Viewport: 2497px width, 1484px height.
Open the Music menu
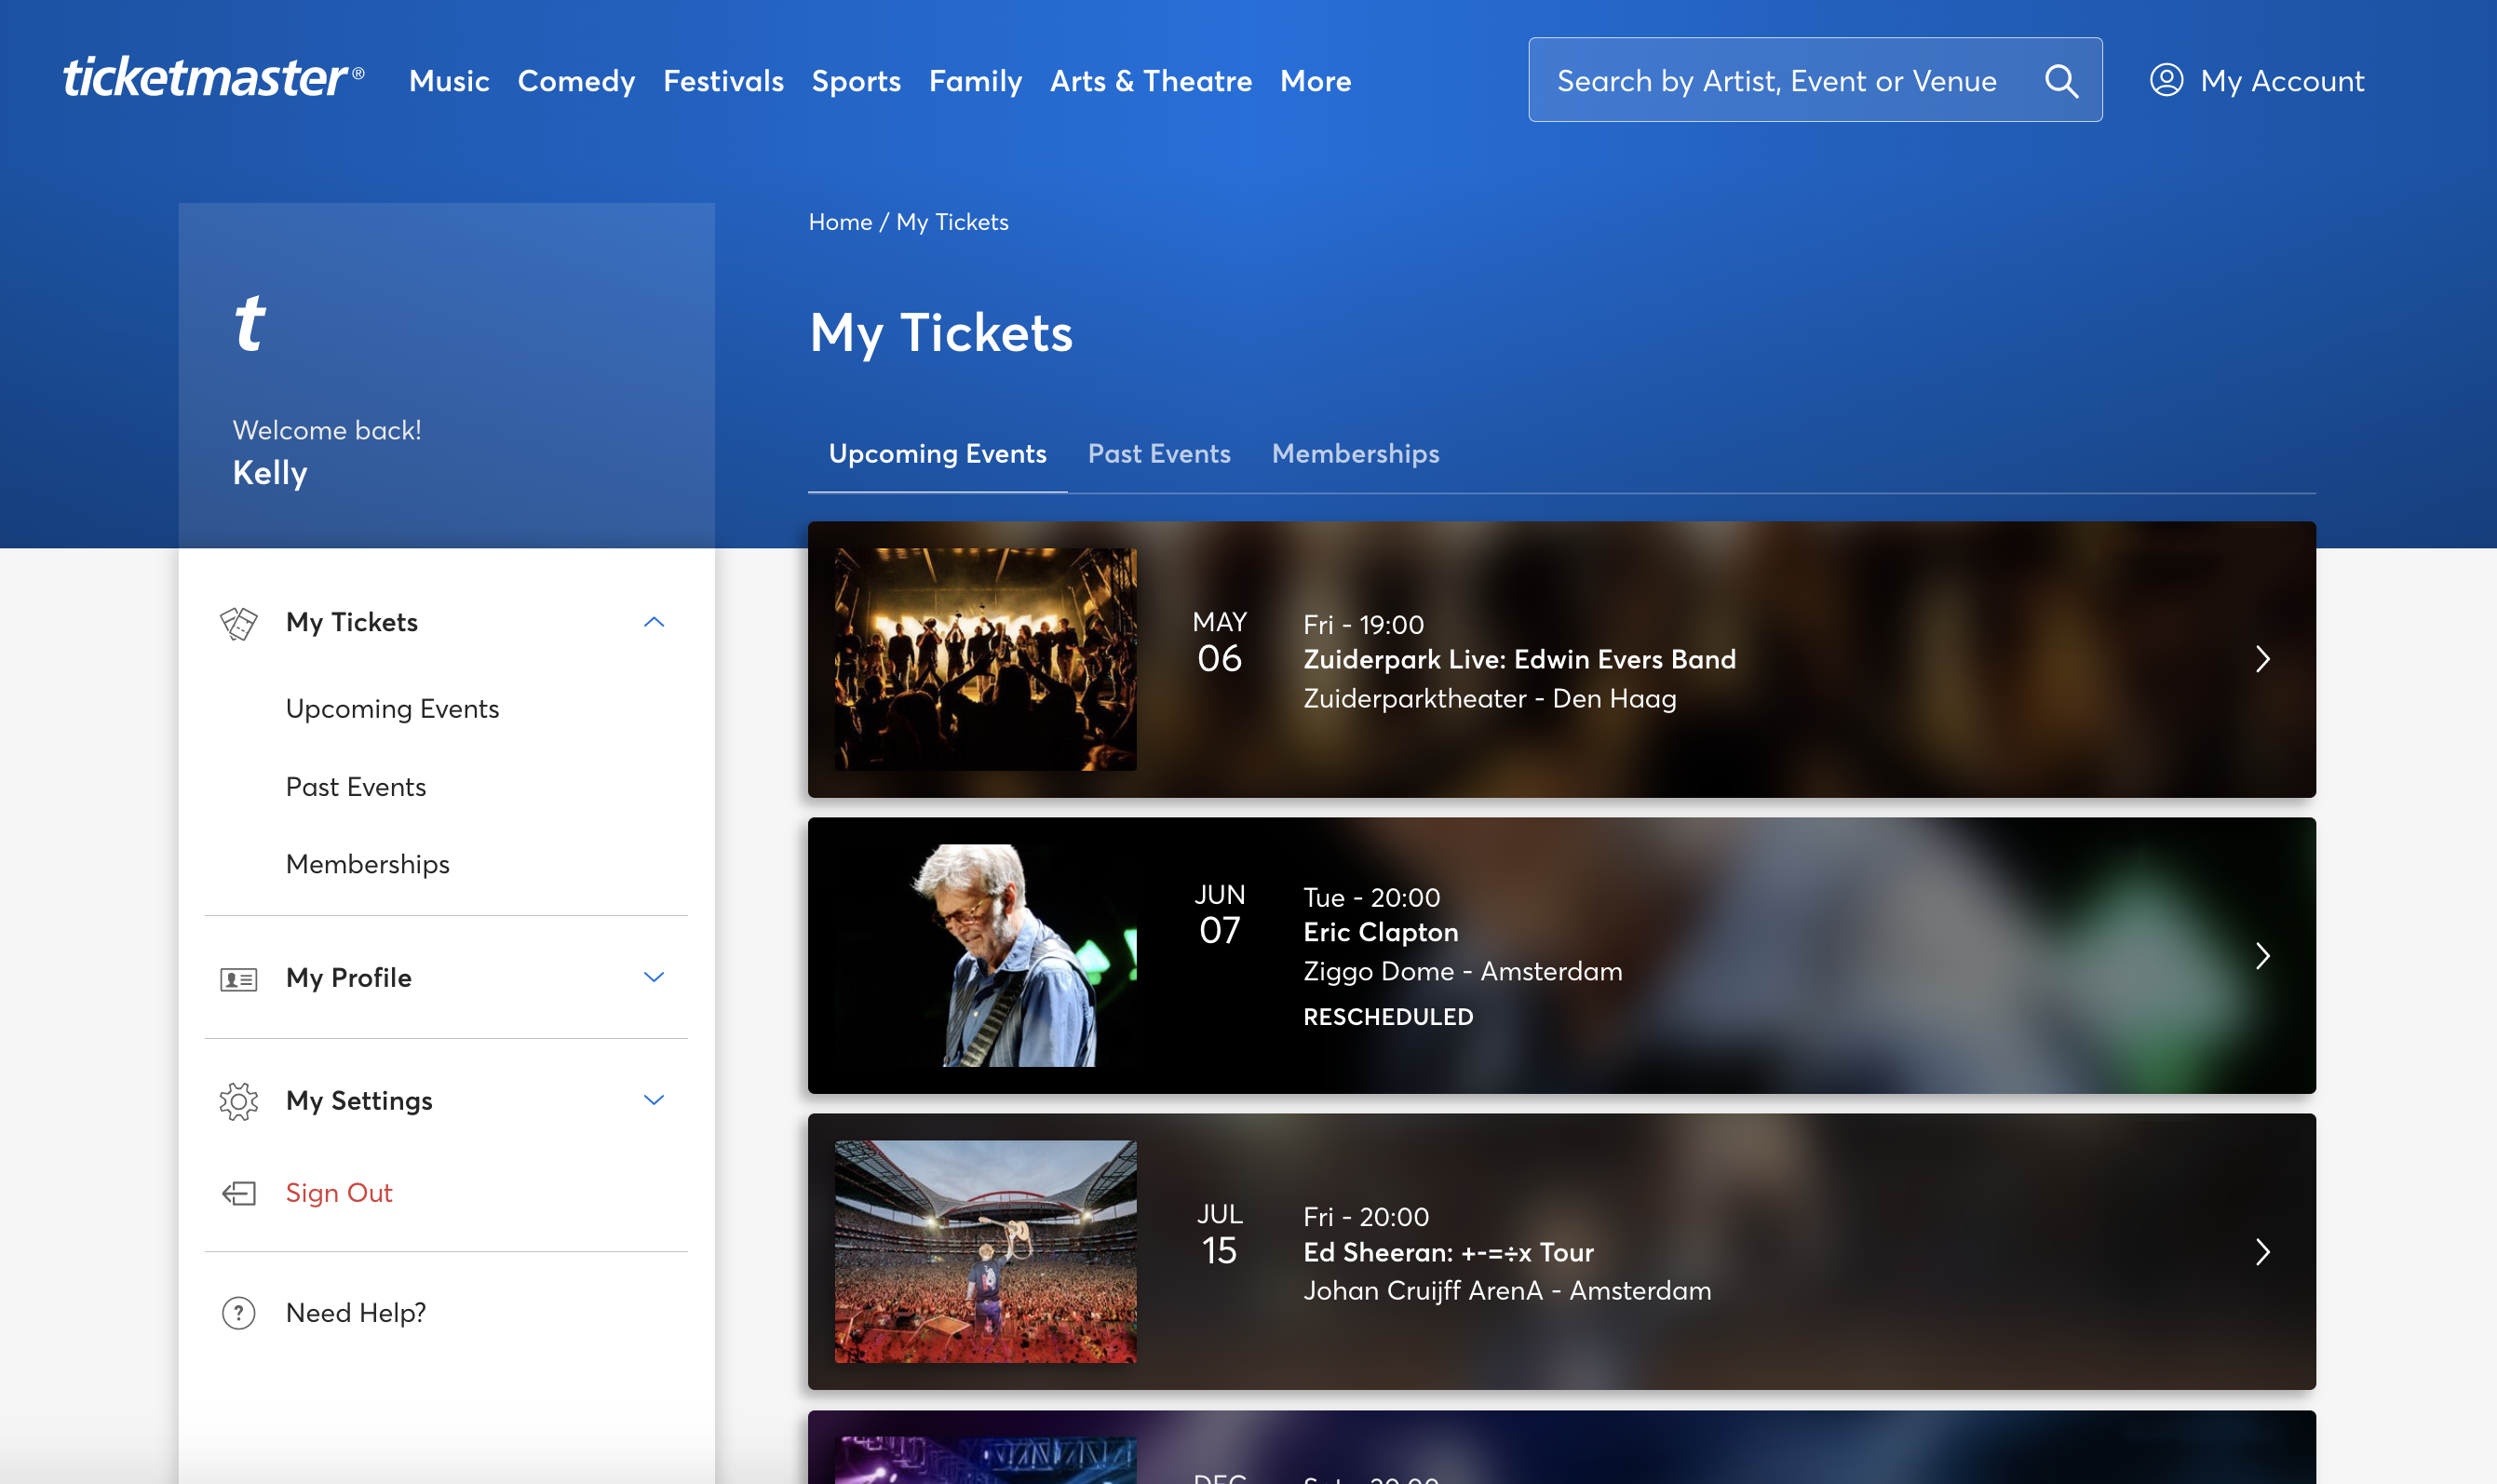pos(449,81)
